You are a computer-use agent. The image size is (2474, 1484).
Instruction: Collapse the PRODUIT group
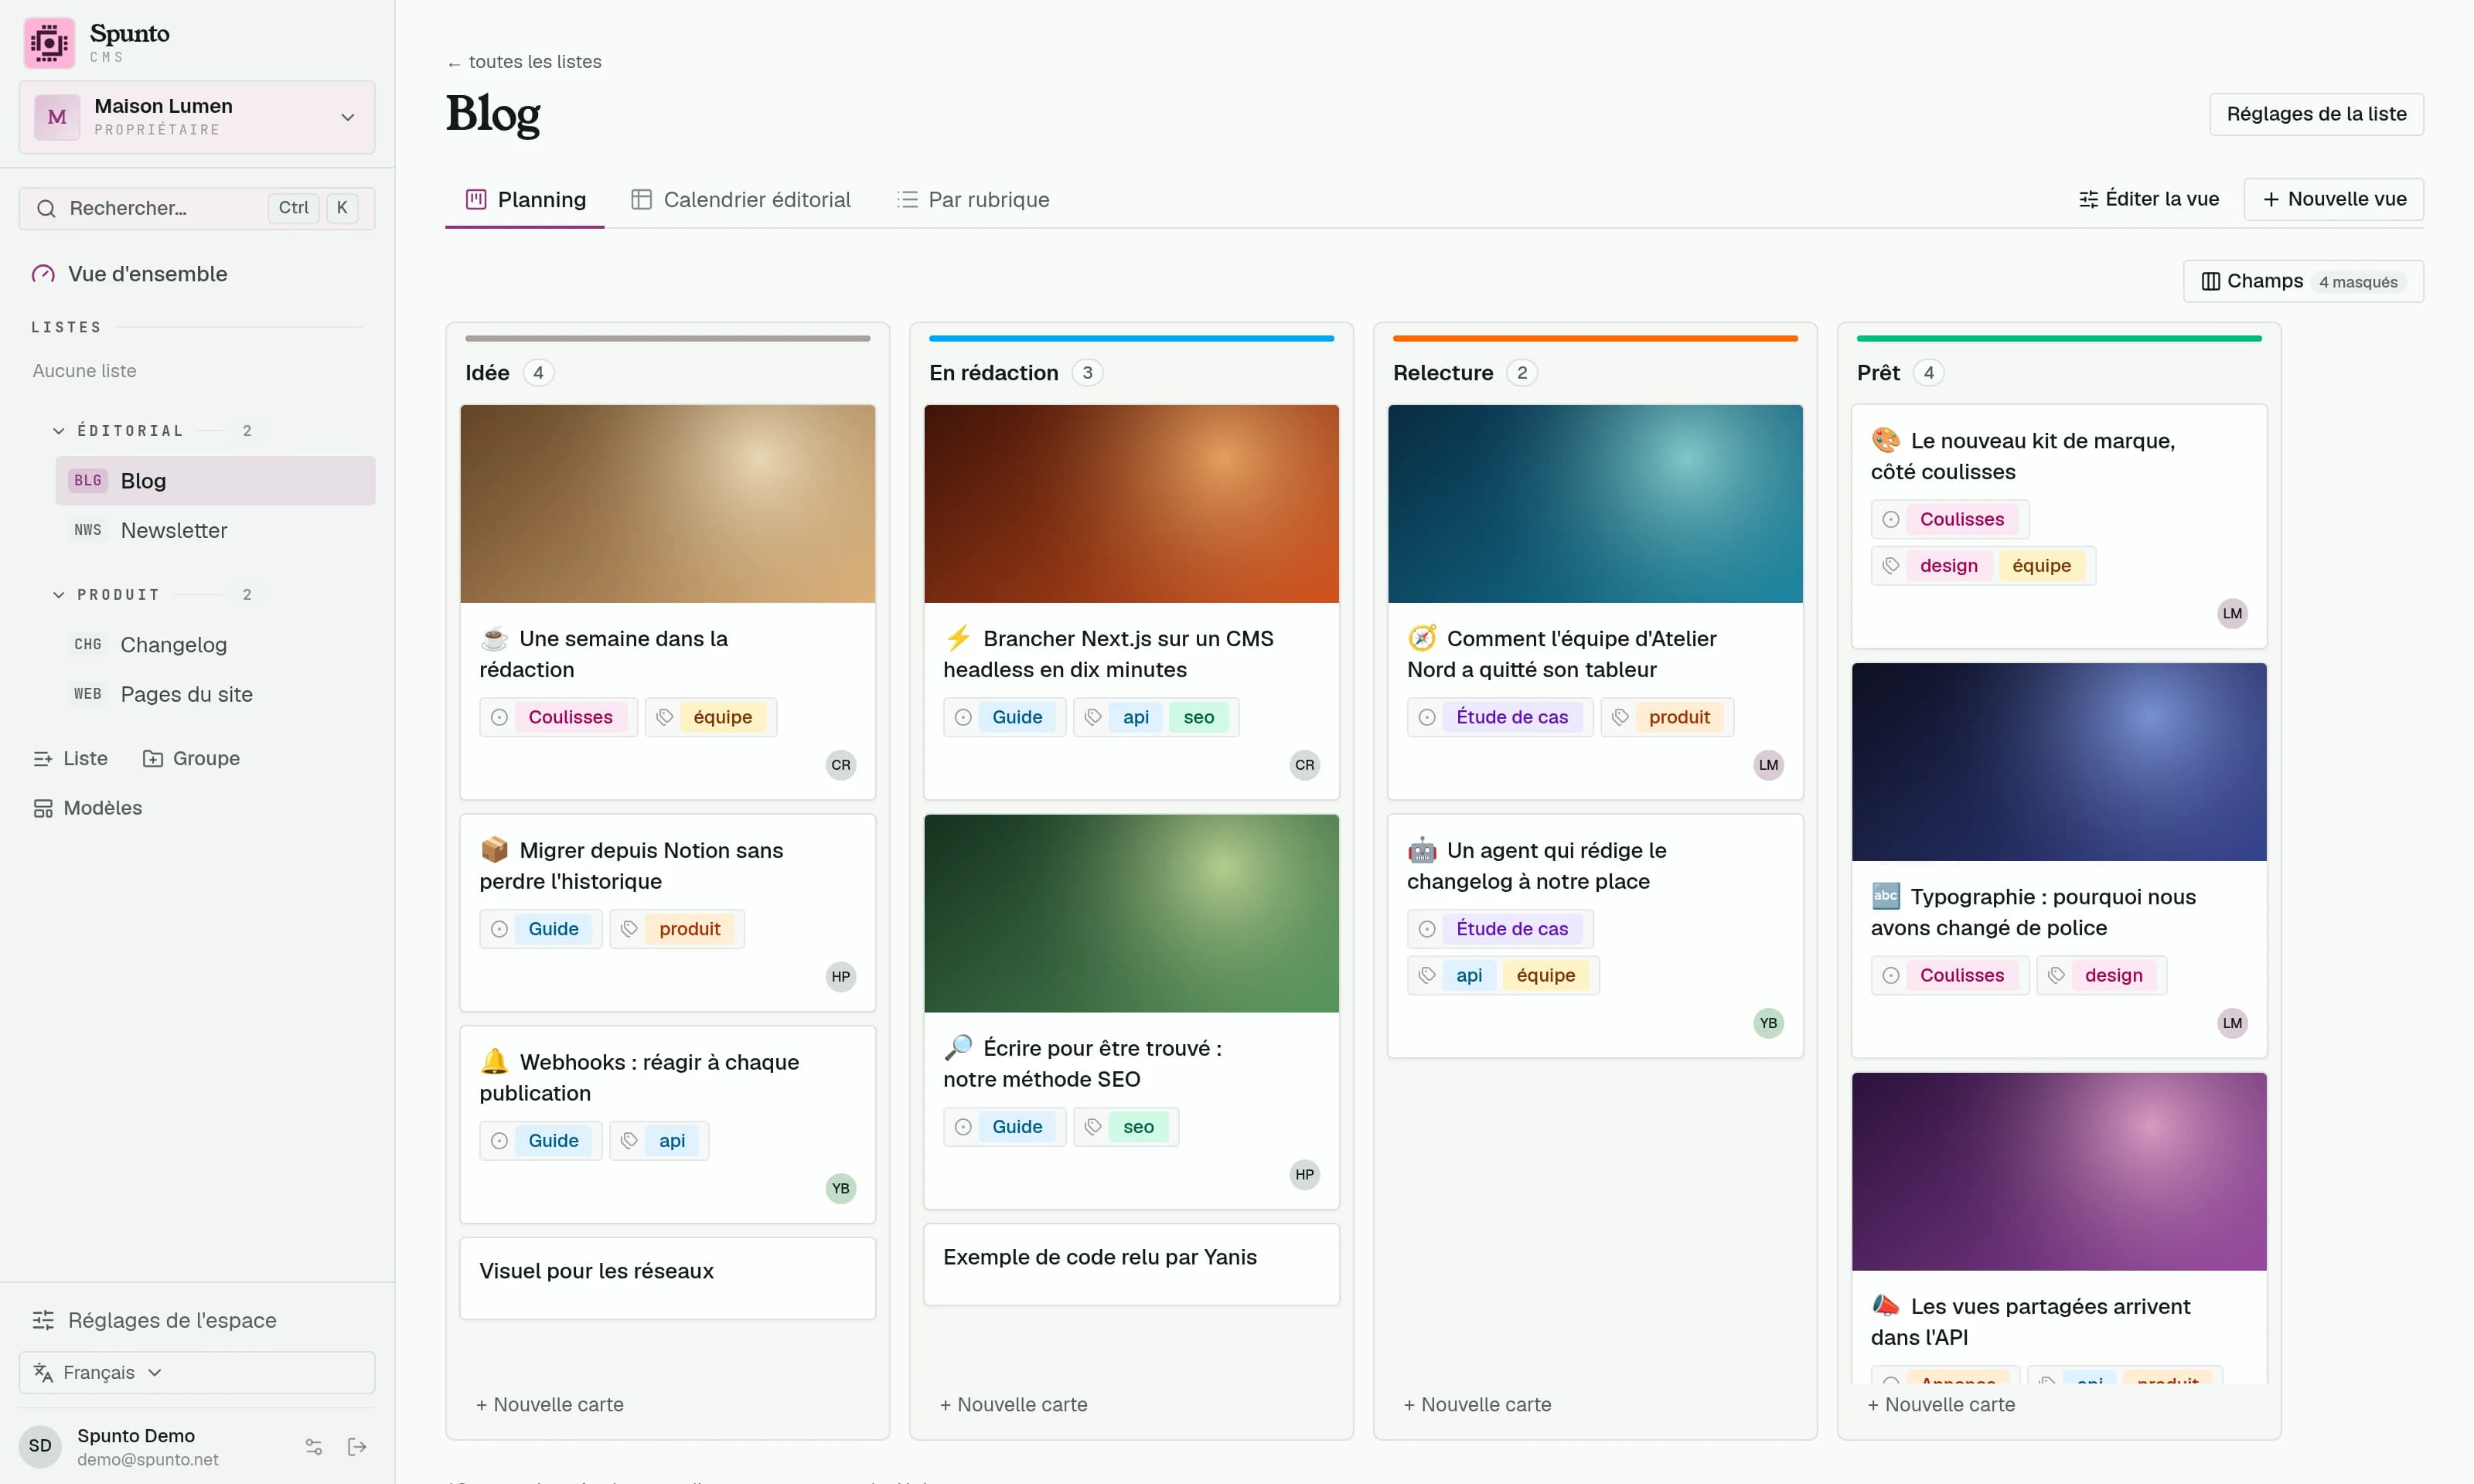click(59, 595)
